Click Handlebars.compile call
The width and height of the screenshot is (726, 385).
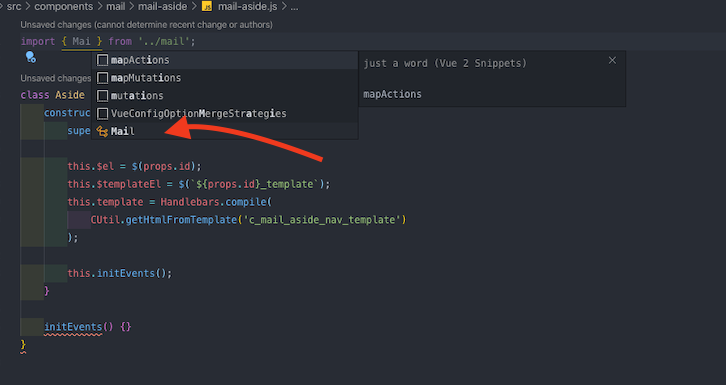(x=216, y=202)
